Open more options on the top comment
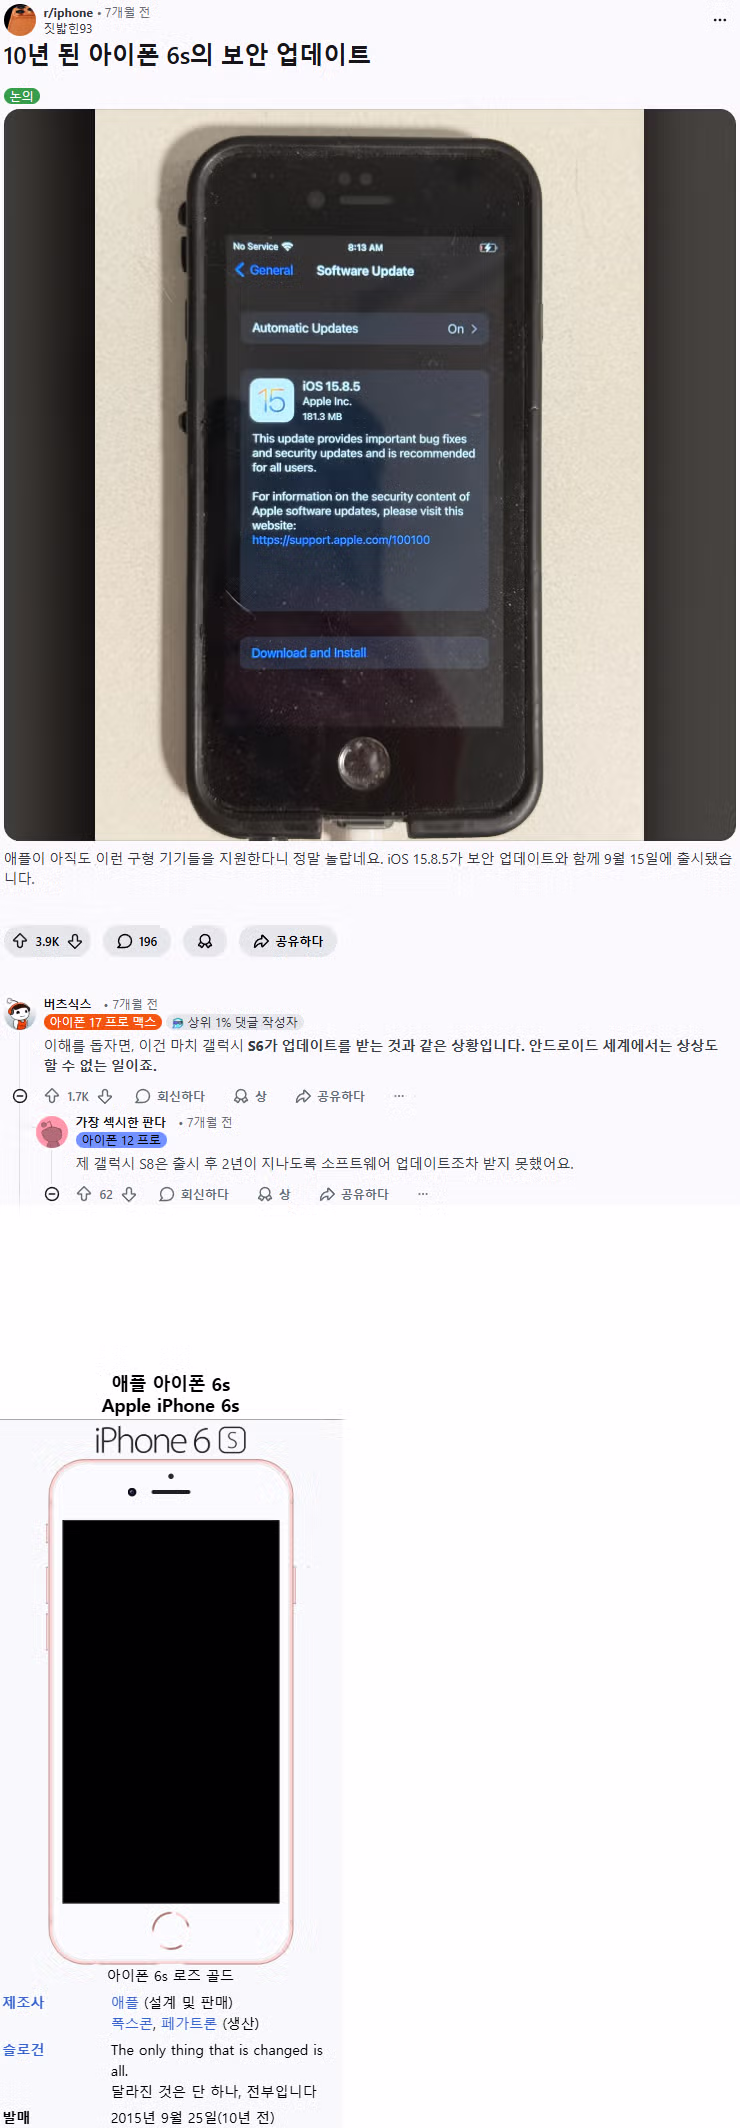Image resolution: width=740 pixels, height=2128 pixels. 399,1096
